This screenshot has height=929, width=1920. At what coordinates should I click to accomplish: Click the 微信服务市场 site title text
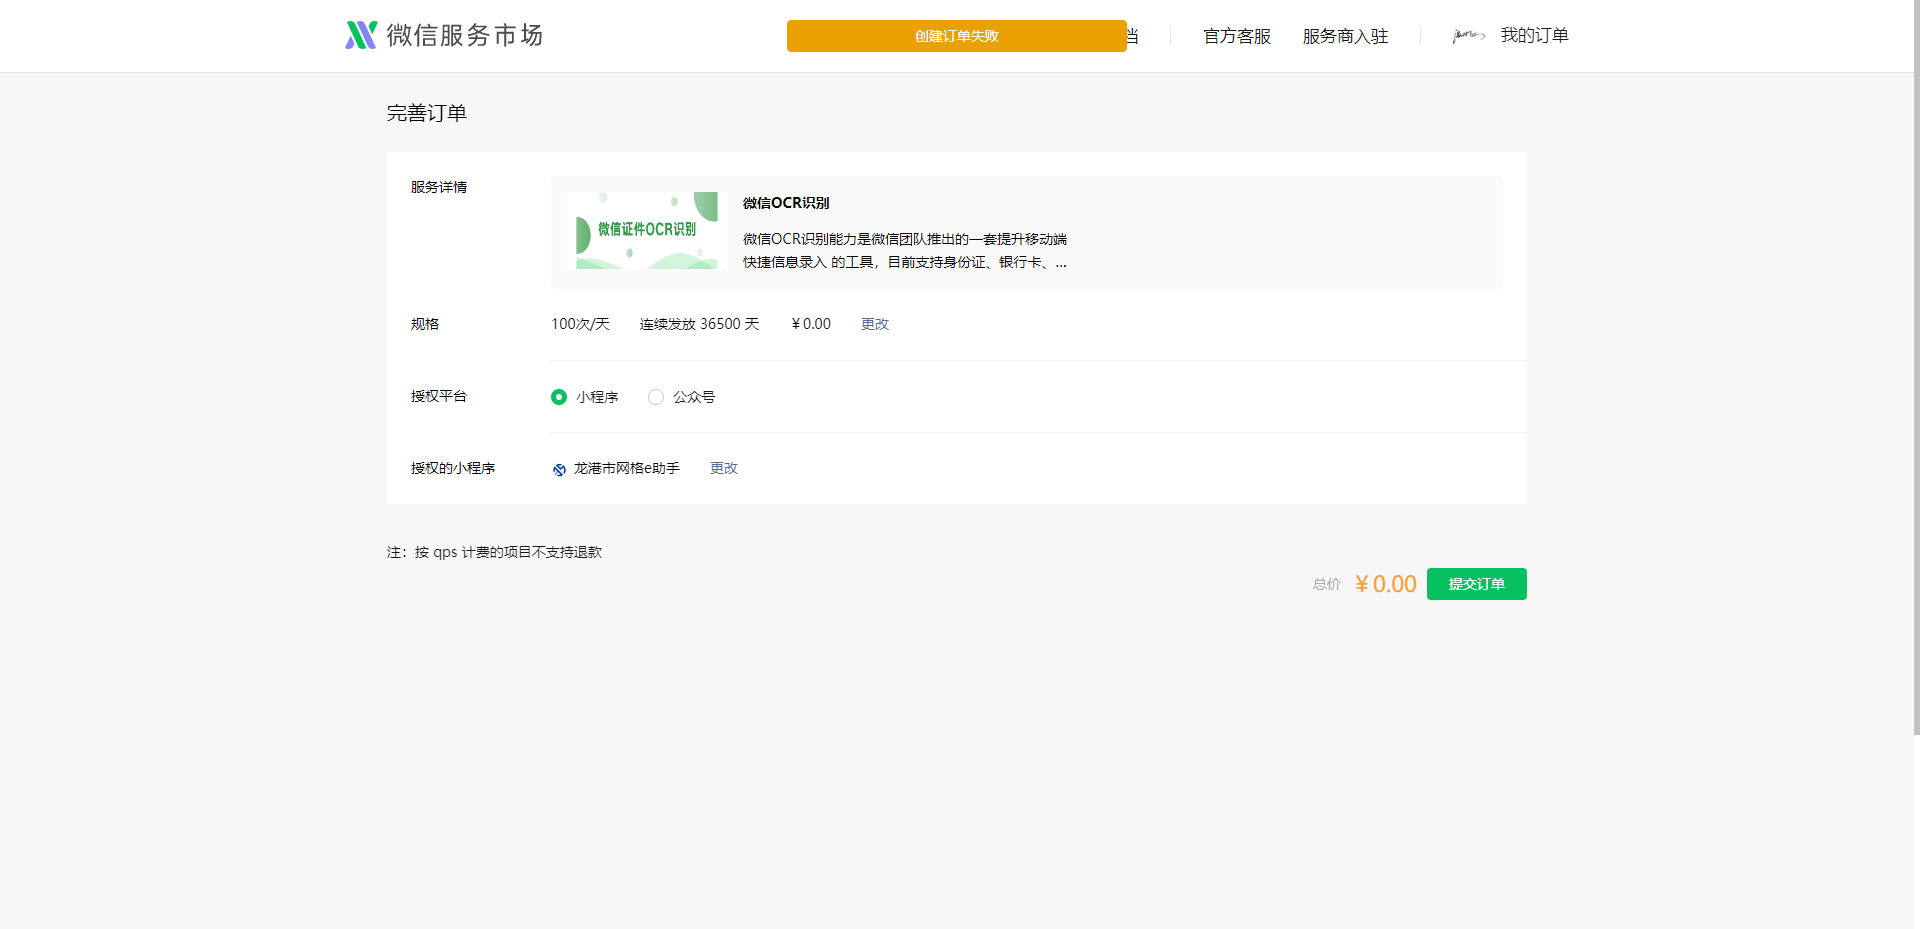pos(465,35)
